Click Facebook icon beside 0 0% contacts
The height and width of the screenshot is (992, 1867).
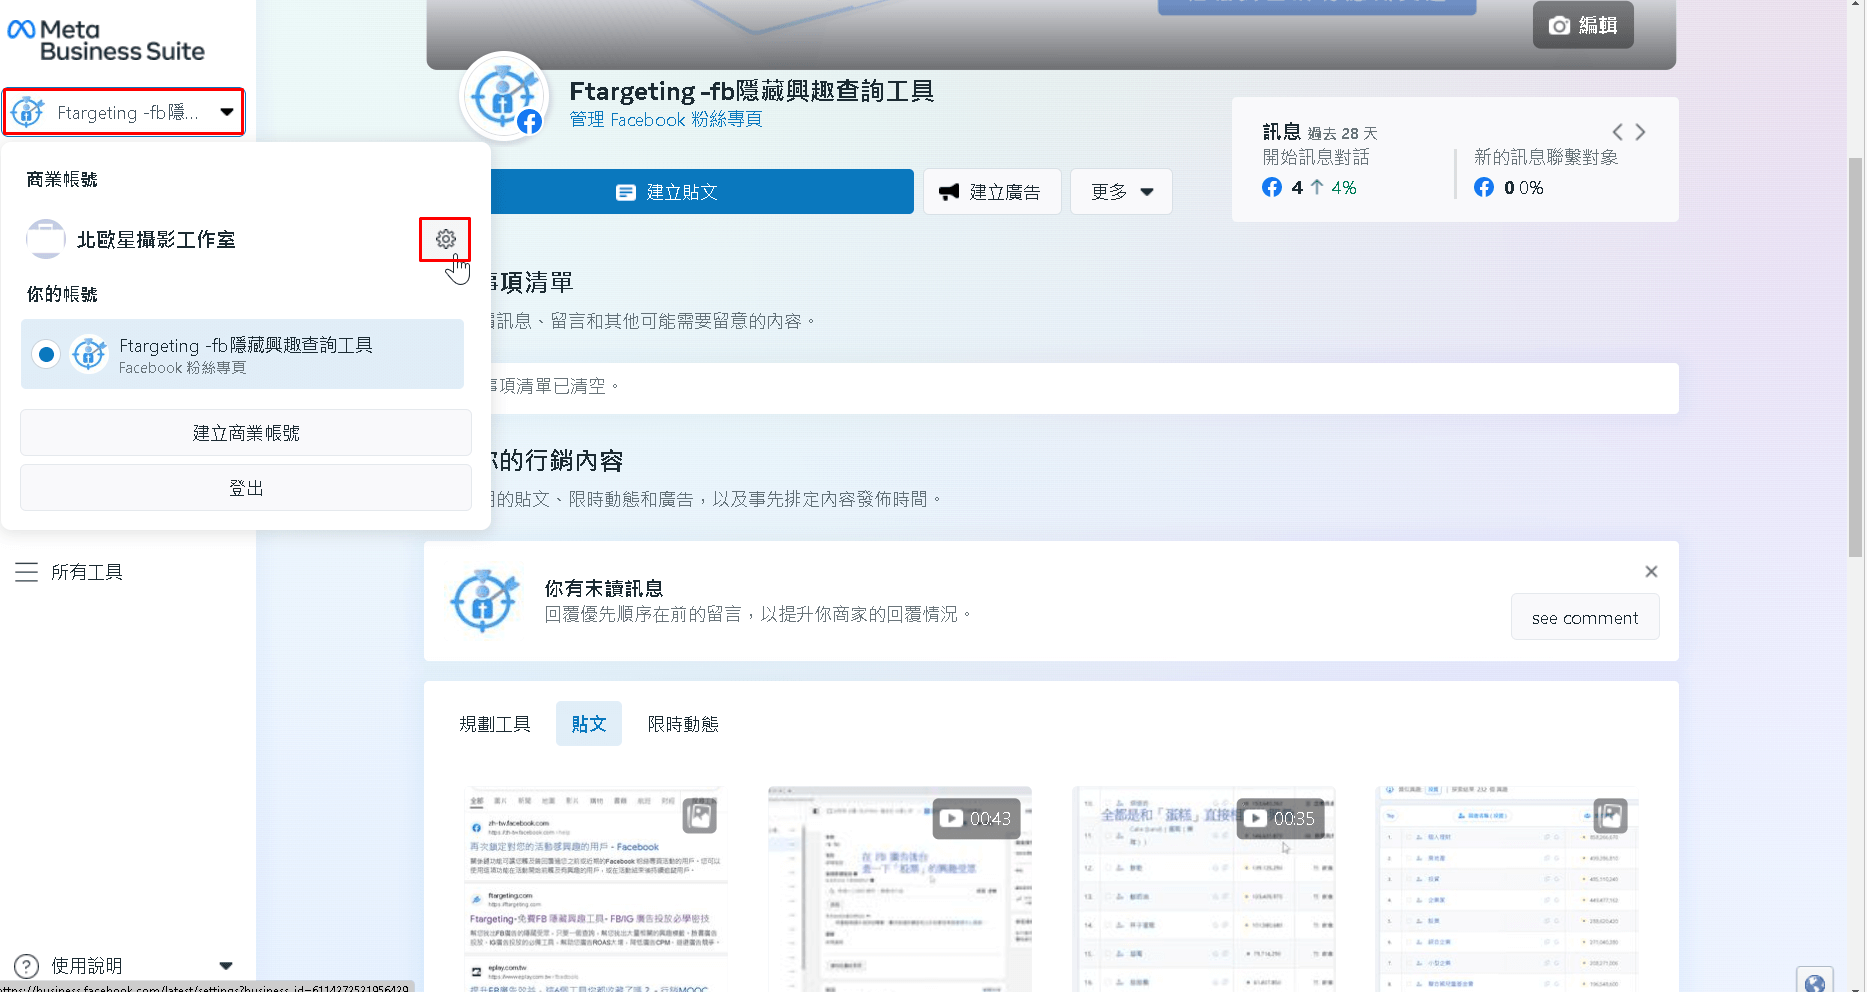point(1484,187)
